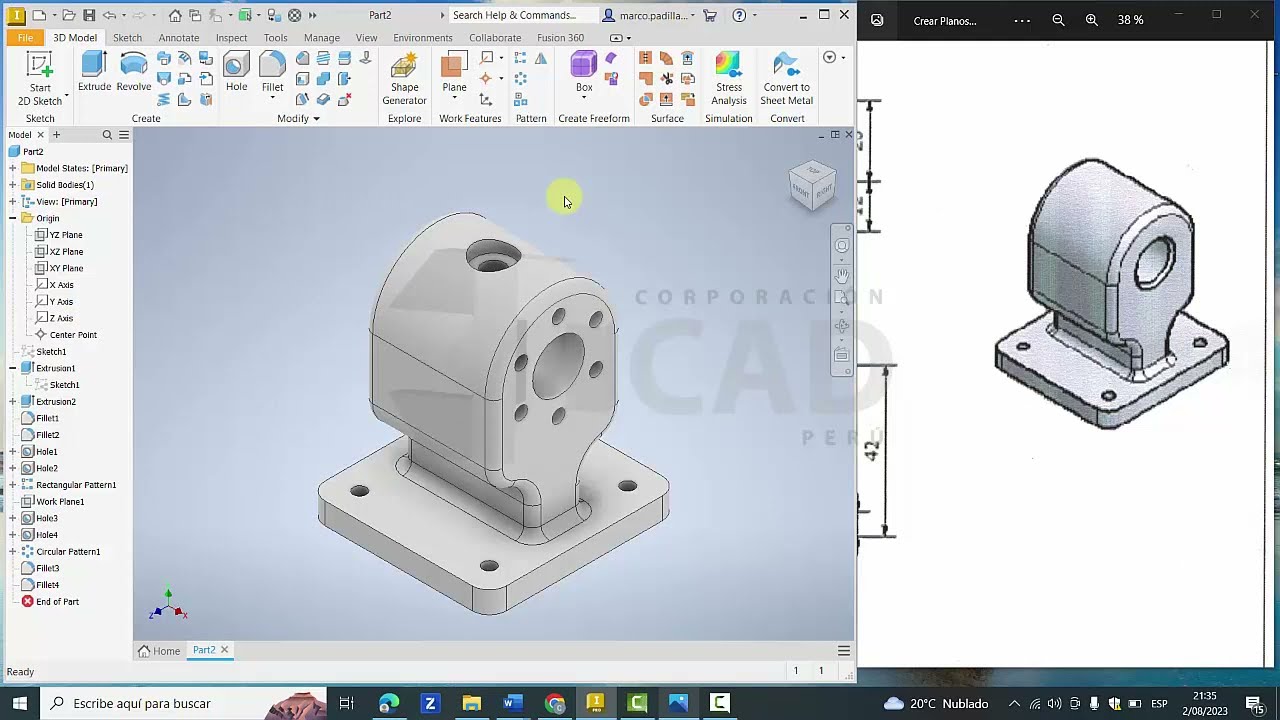Viewport: 1280px width, 720px height.
Task: Open the Annotate ribbon tab
Action: (x=179, y=38)
